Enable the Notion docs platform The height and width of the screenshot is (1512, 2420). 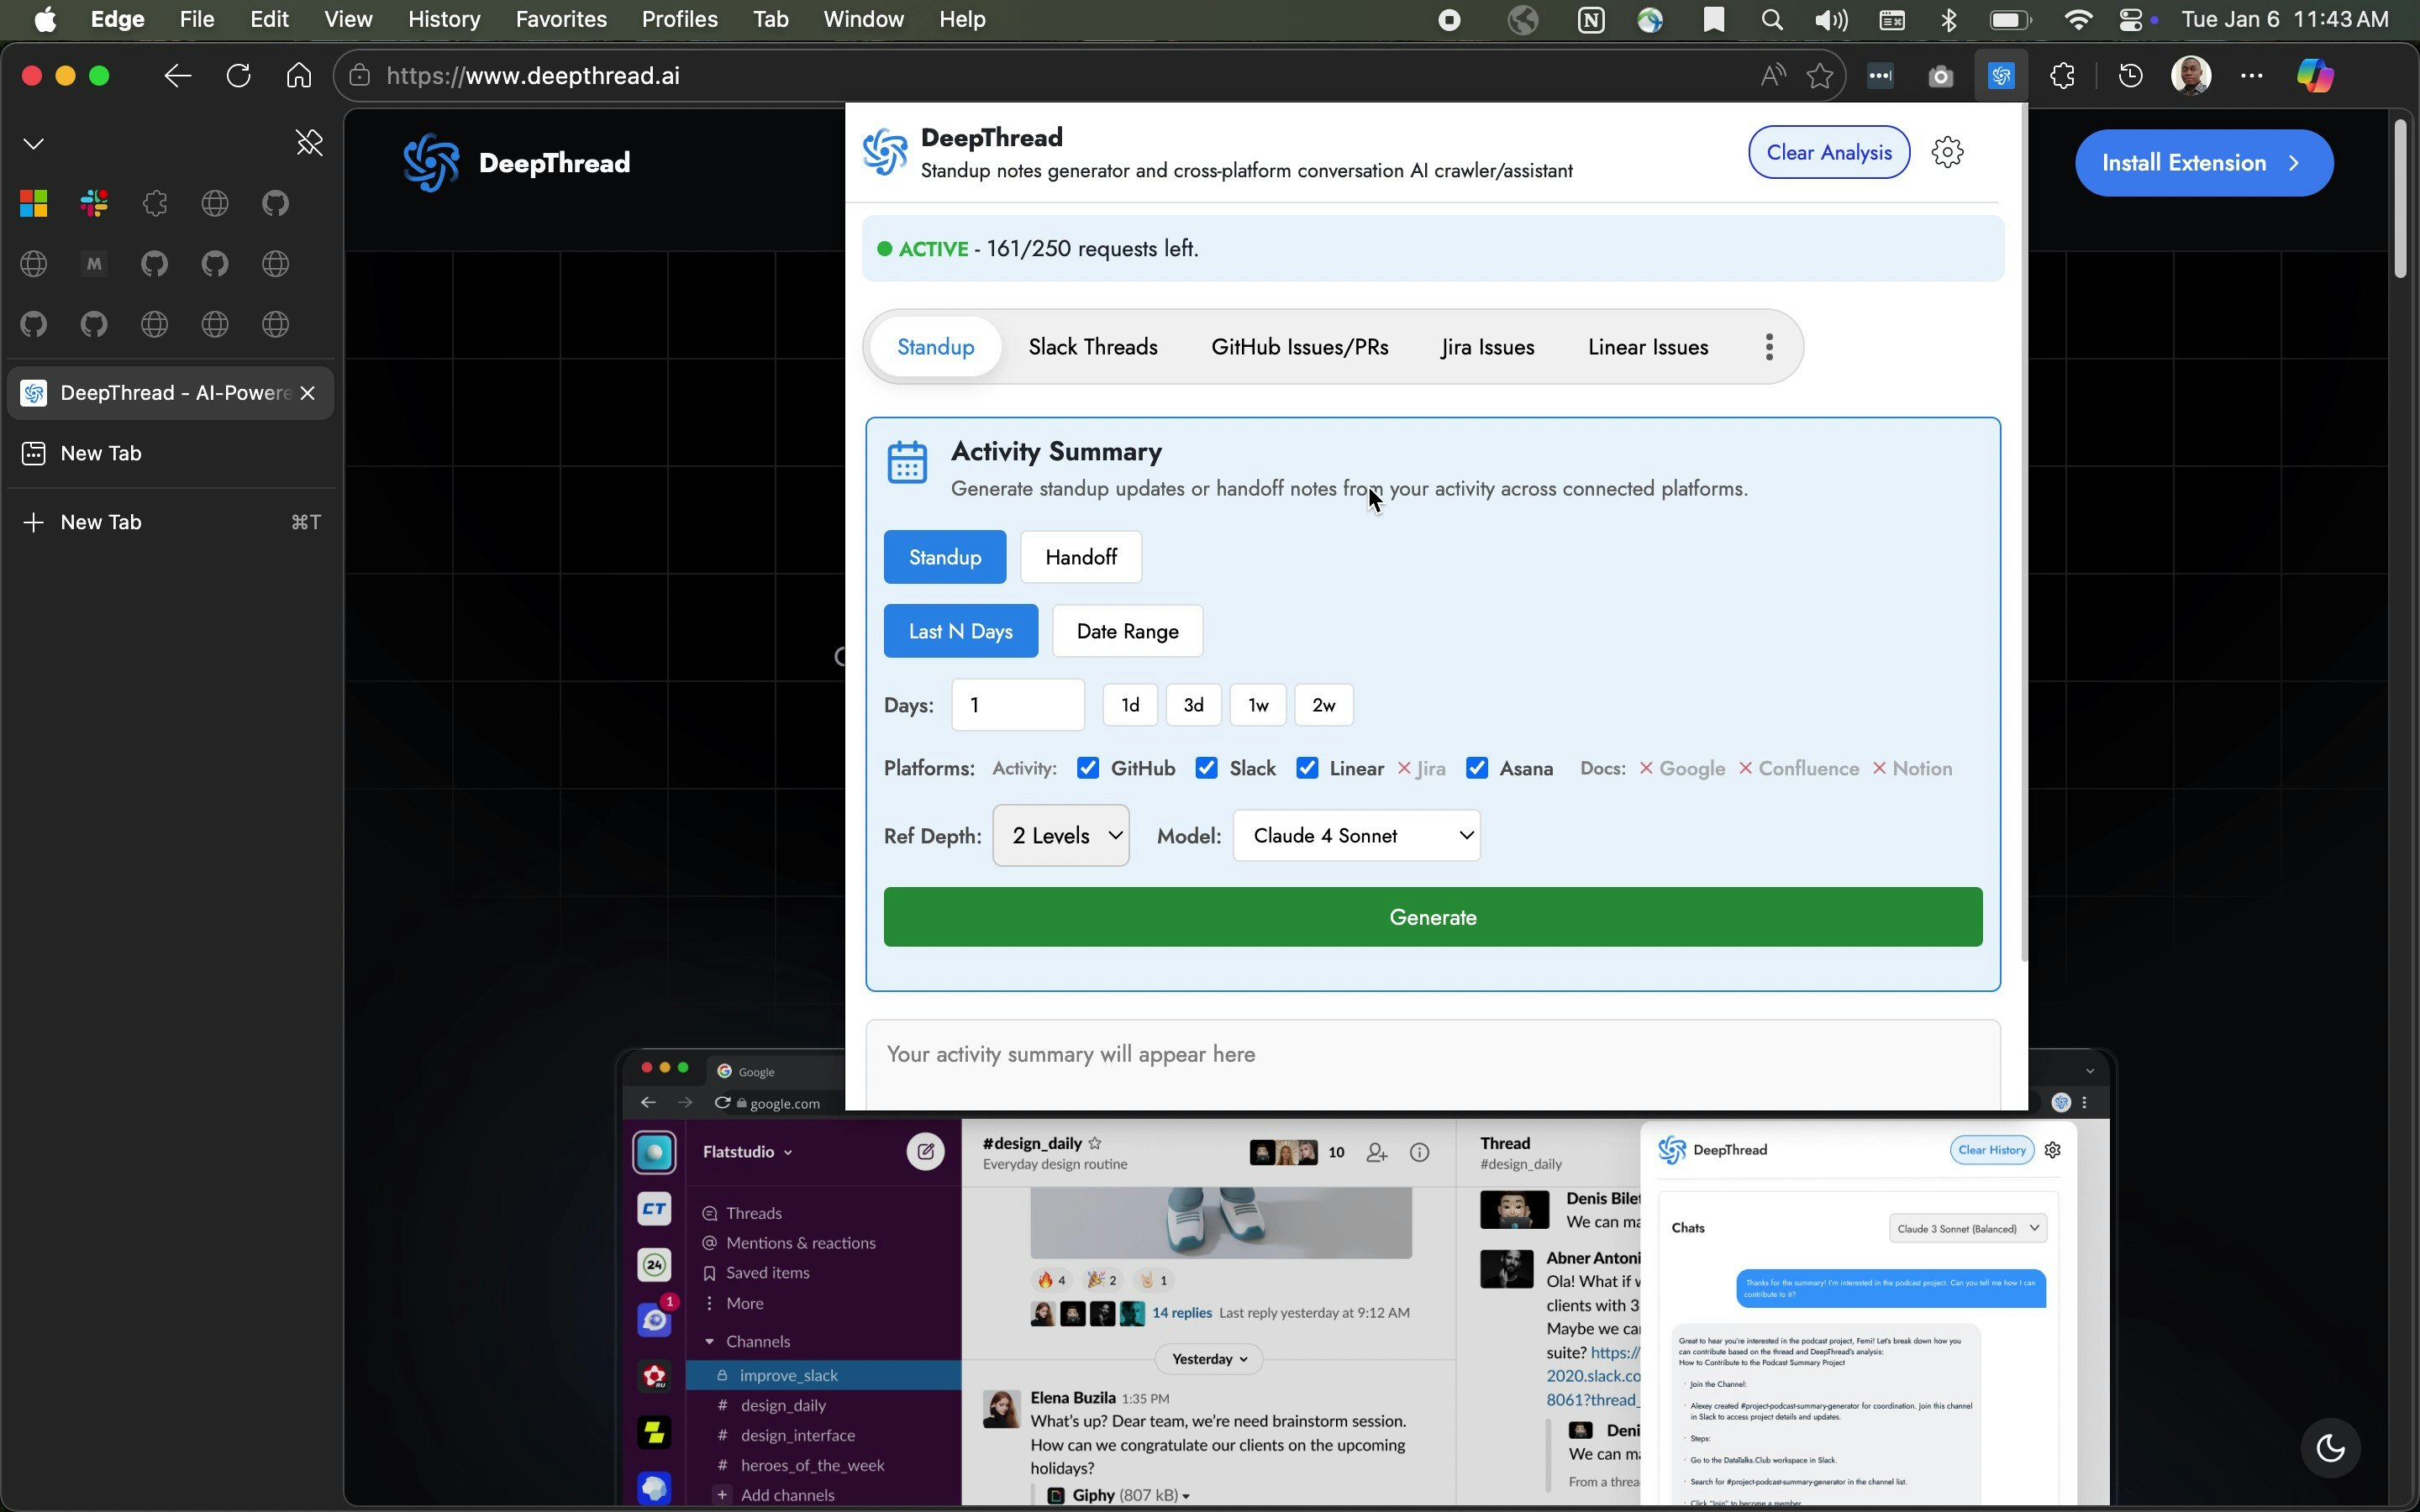pos(1912,768)
